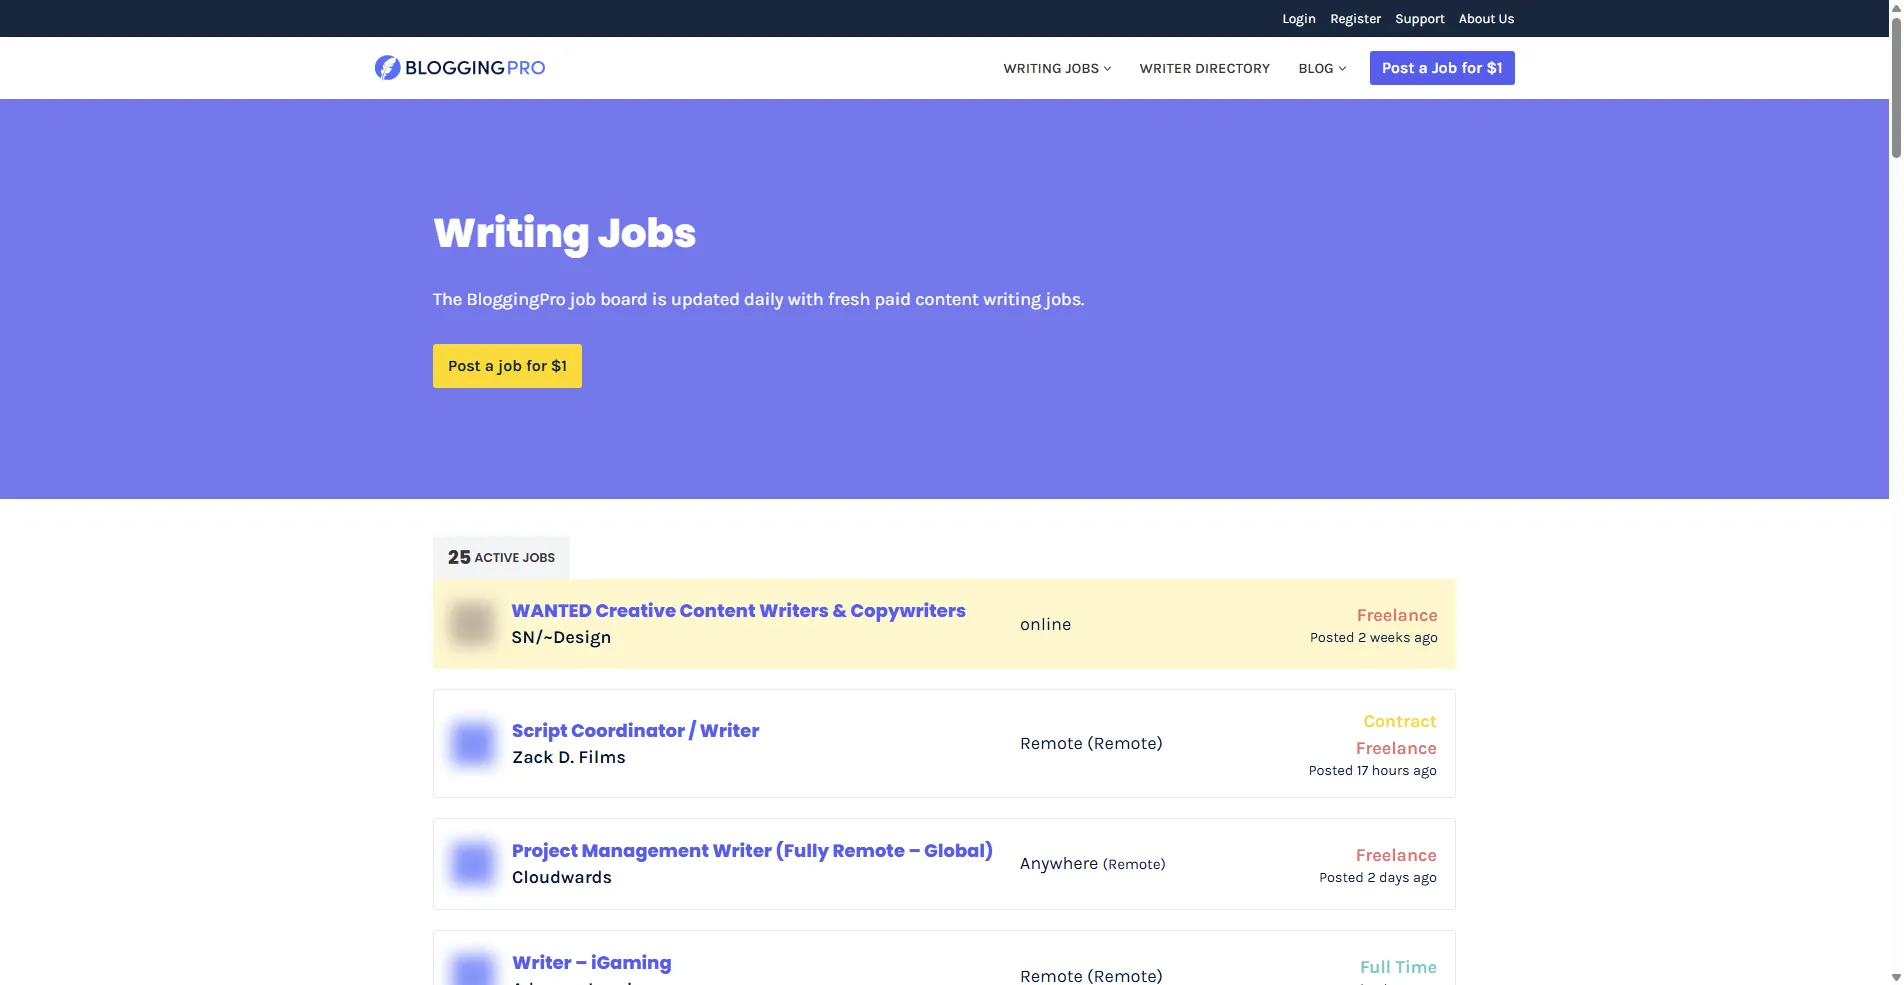Click the SN/~Design company name

click(x=561, y=637)
